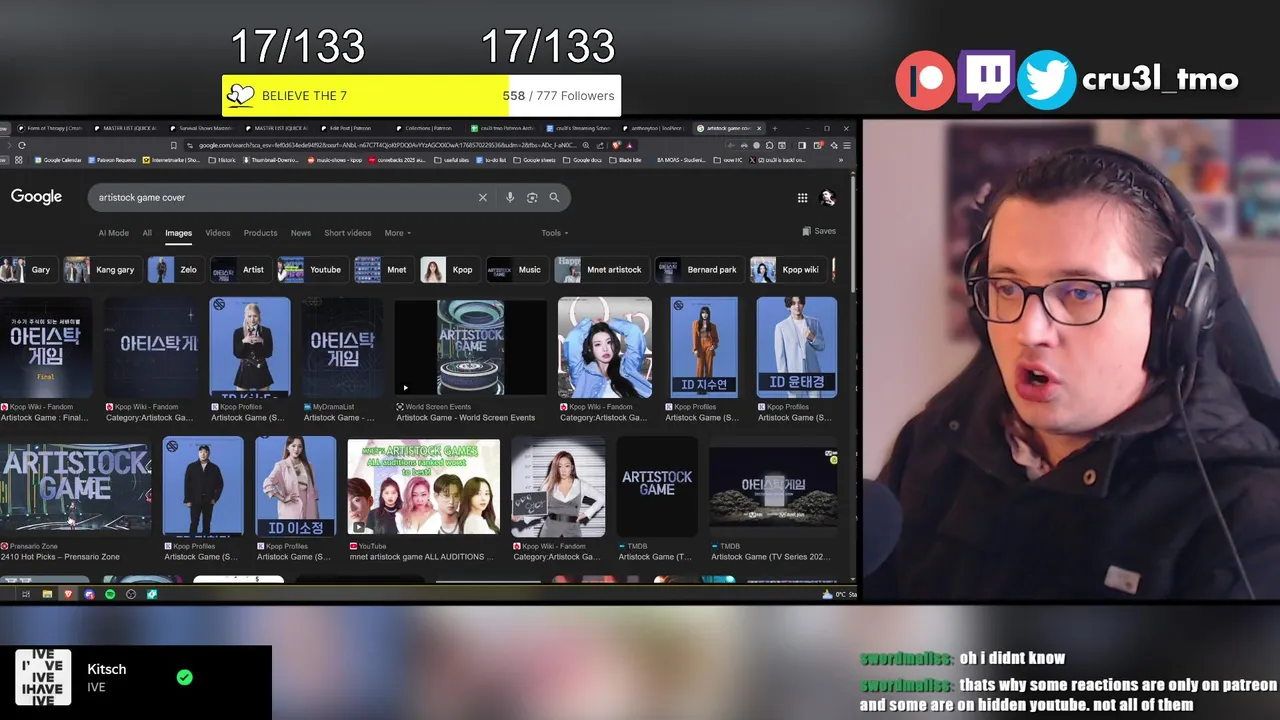Open TMDB Artistock Game logo thumbnail

point(657,487)
